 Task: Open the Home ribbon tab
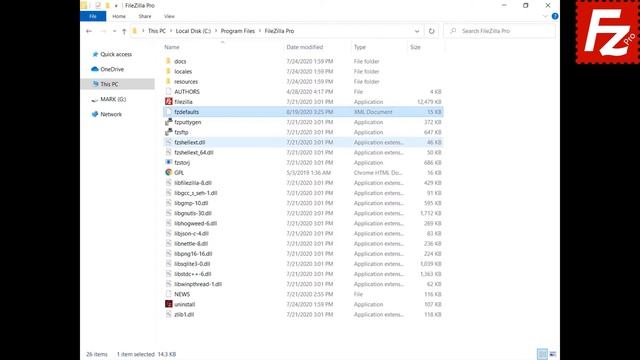pos(119,16)
